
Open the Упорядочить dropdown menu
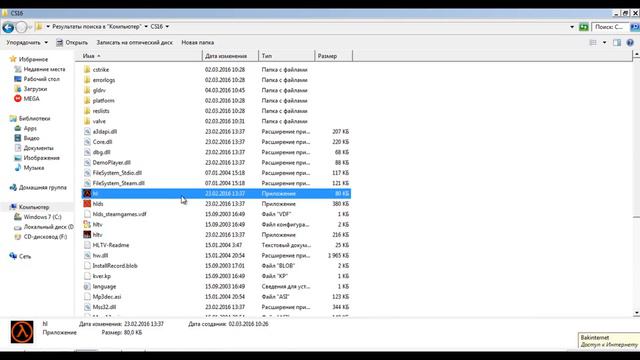[x=27, y=42]
